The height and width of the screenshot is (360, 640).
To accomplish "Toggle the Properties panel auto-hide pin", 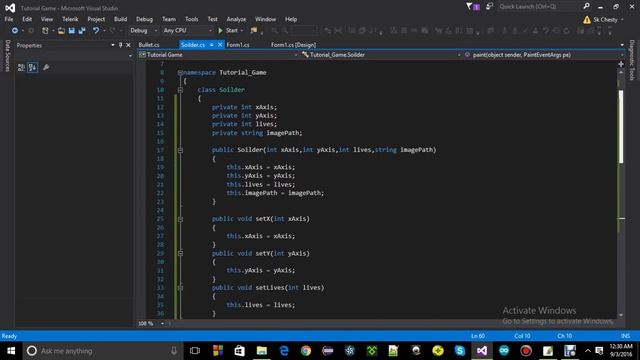I will coord(120,45).
